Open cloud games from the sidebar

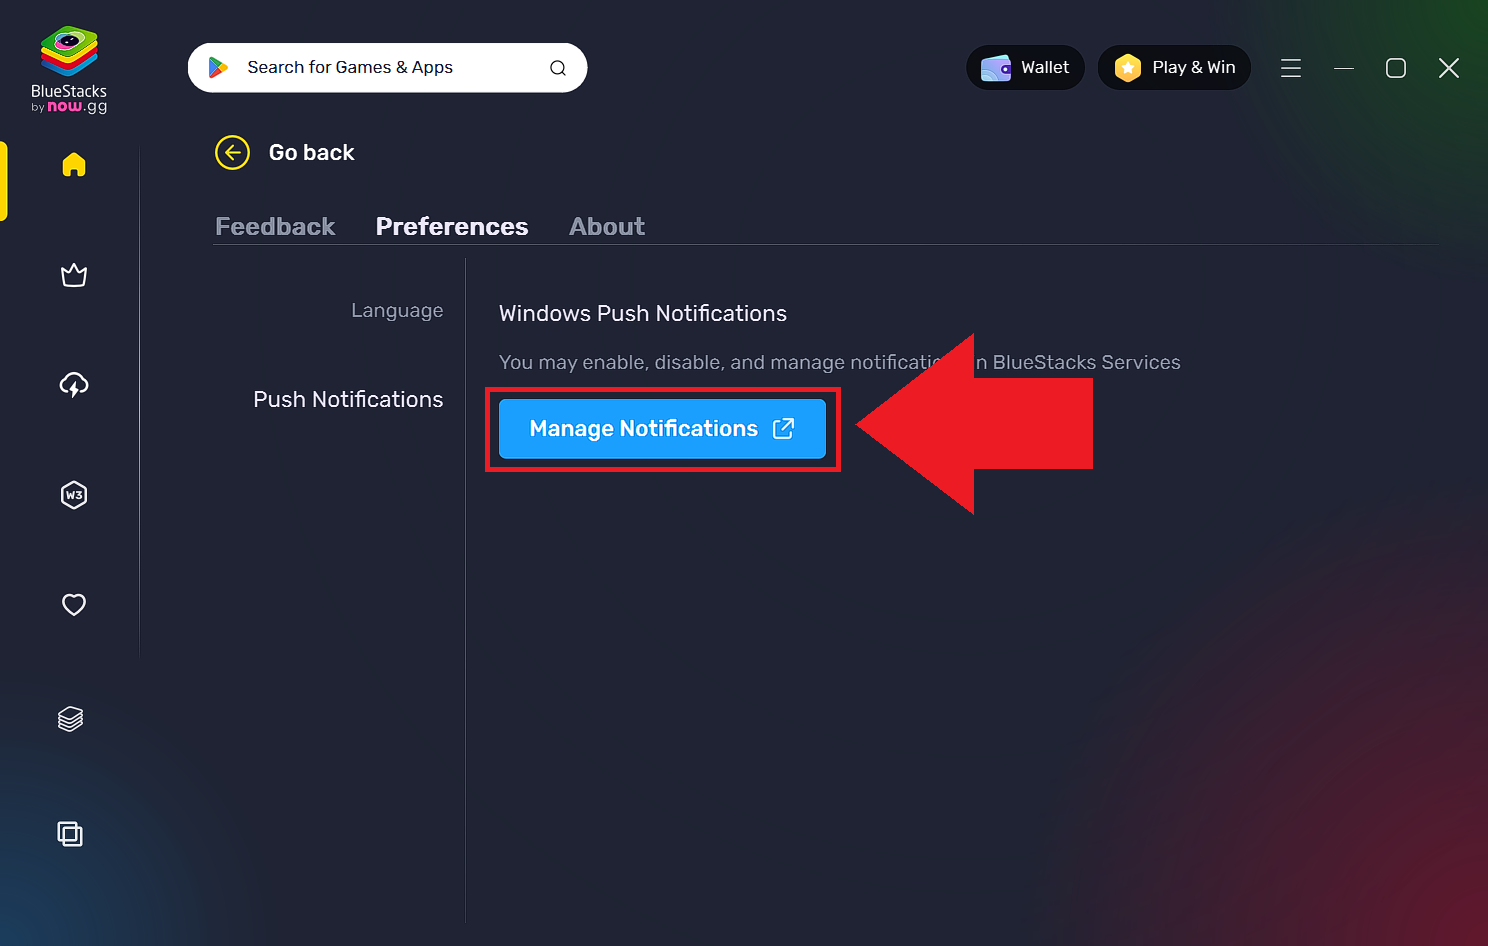[74, 385]
